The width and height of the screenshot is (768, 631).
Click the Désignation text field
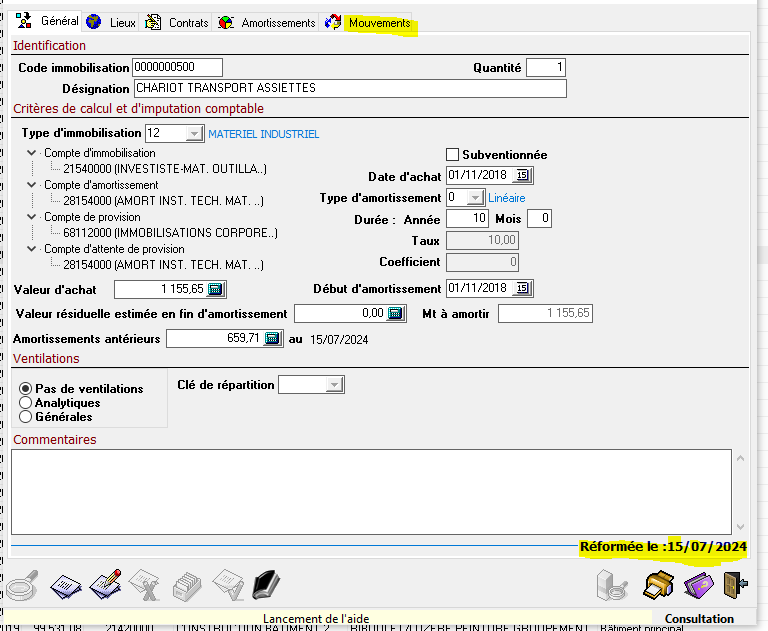(350, 88)
